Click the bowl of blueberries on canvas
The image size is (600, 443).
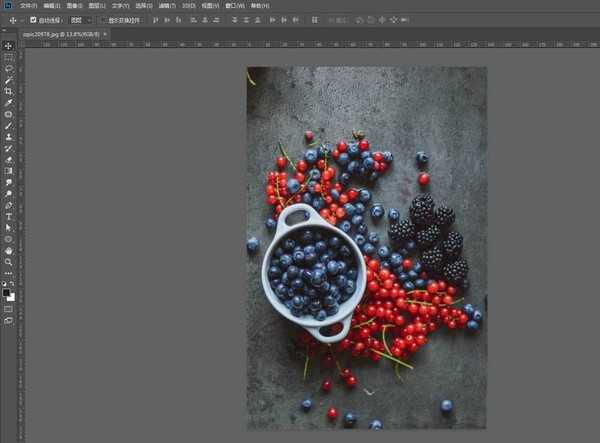(x=311, y=271)
